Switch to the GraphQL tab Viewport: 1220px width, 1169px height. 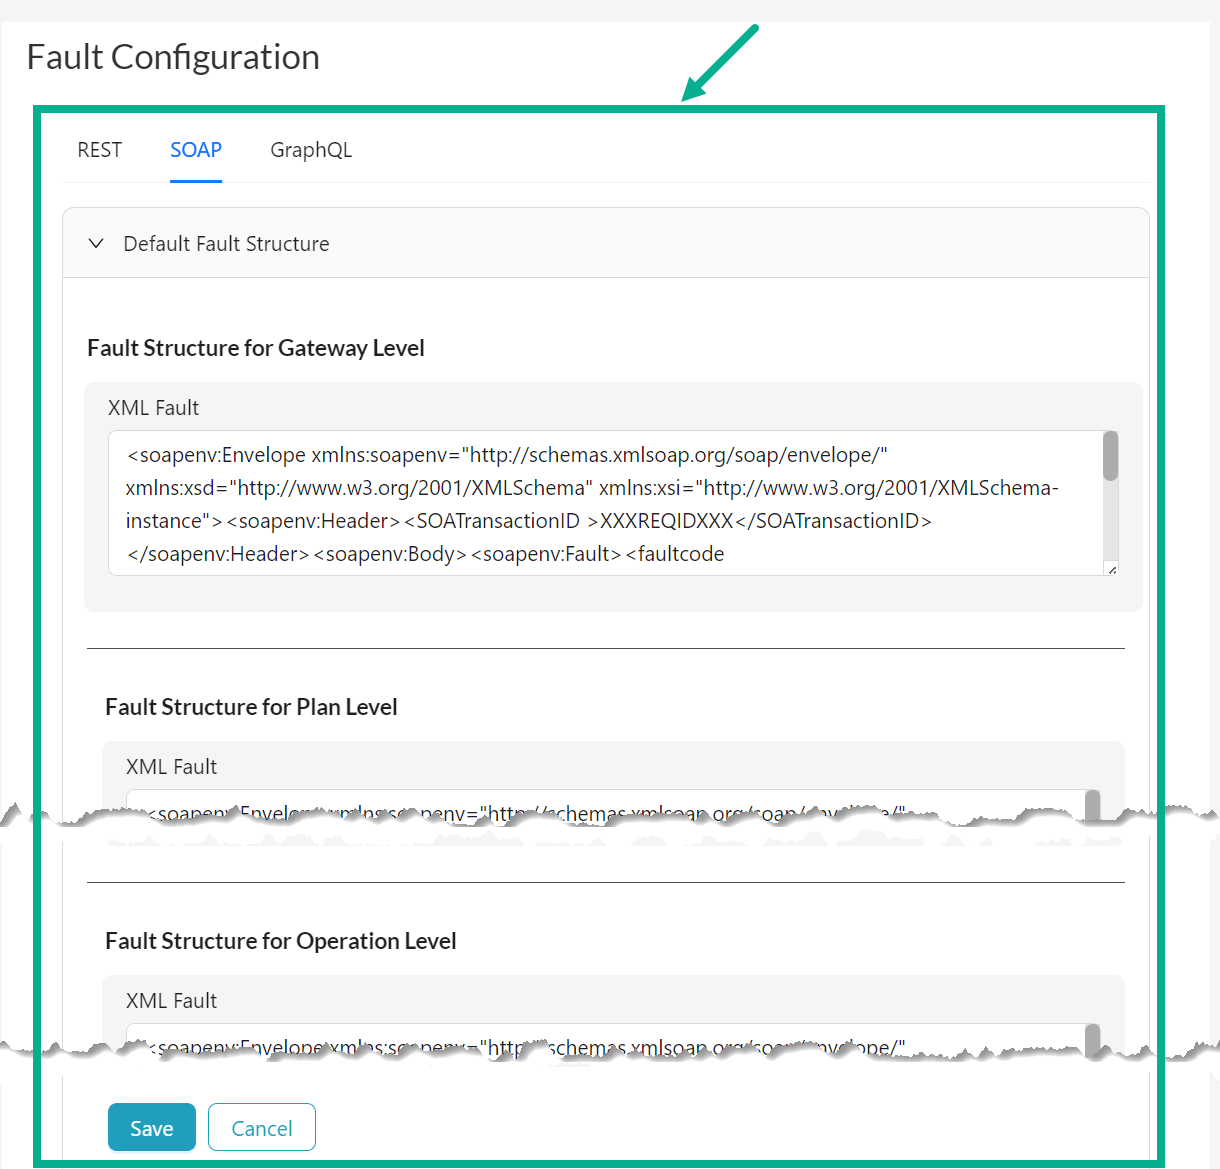(x=311, y=150)
